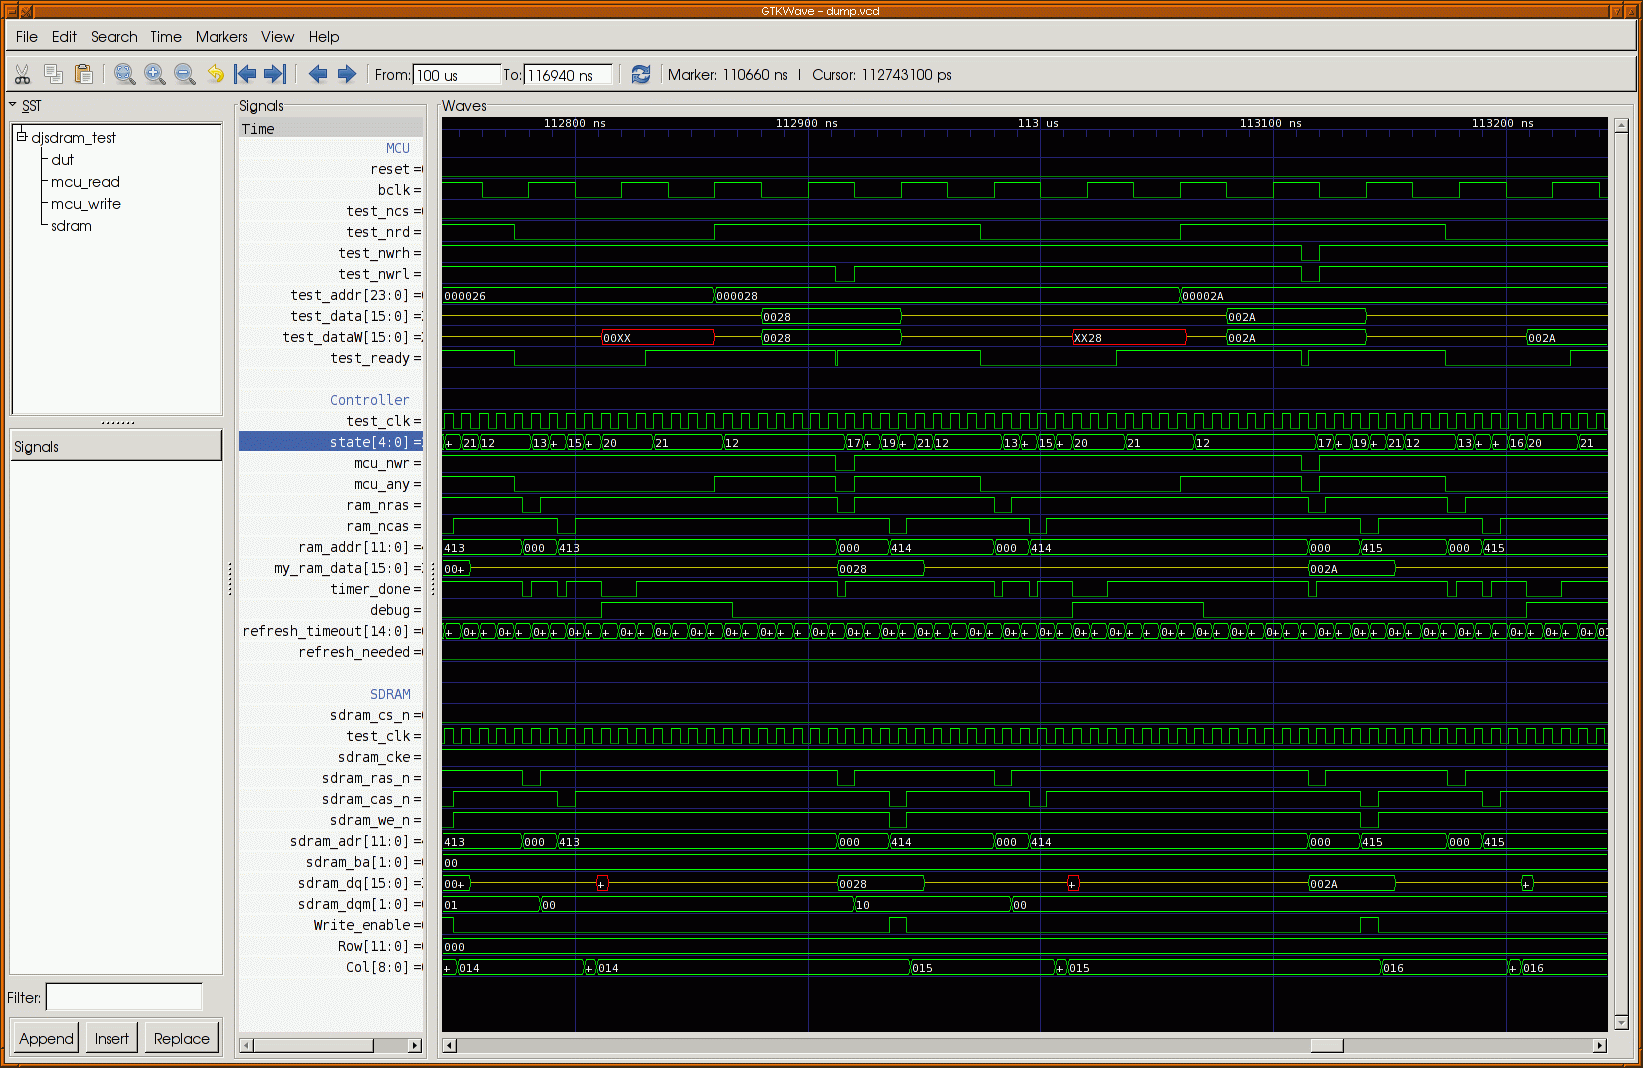Select mcu_write in the SST tree
The image size is (1643, 1068).
point(85,204)
